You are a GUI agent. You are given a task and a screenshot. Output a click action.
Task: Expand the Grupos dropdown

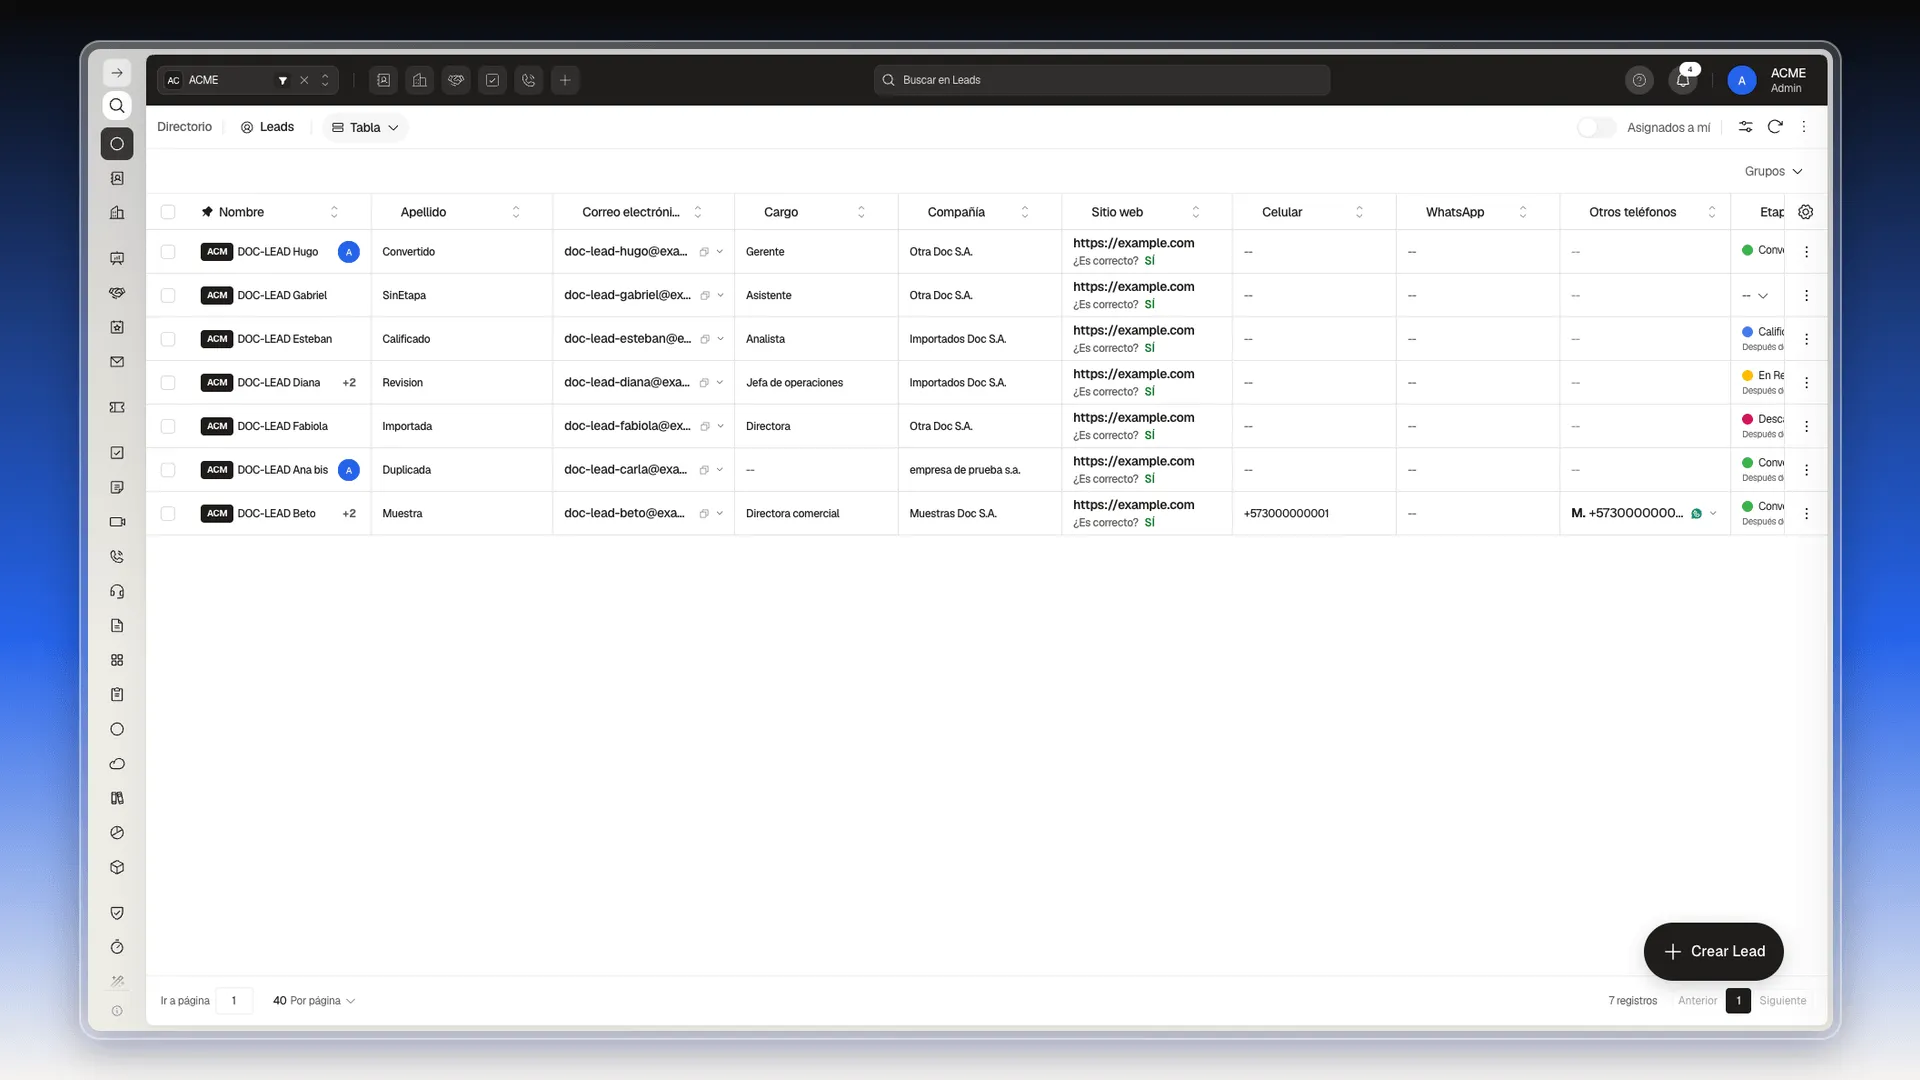point(1773,172)
